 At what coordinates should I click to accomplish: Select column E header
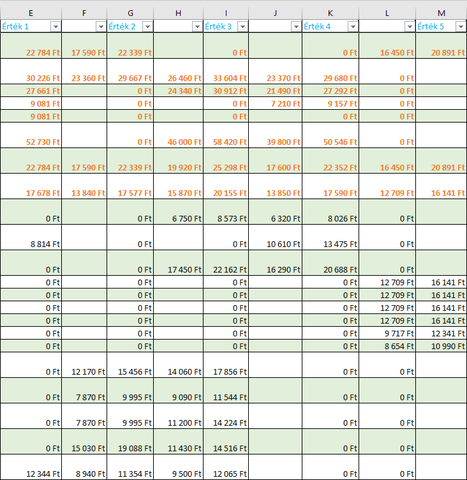pos(31,13)
